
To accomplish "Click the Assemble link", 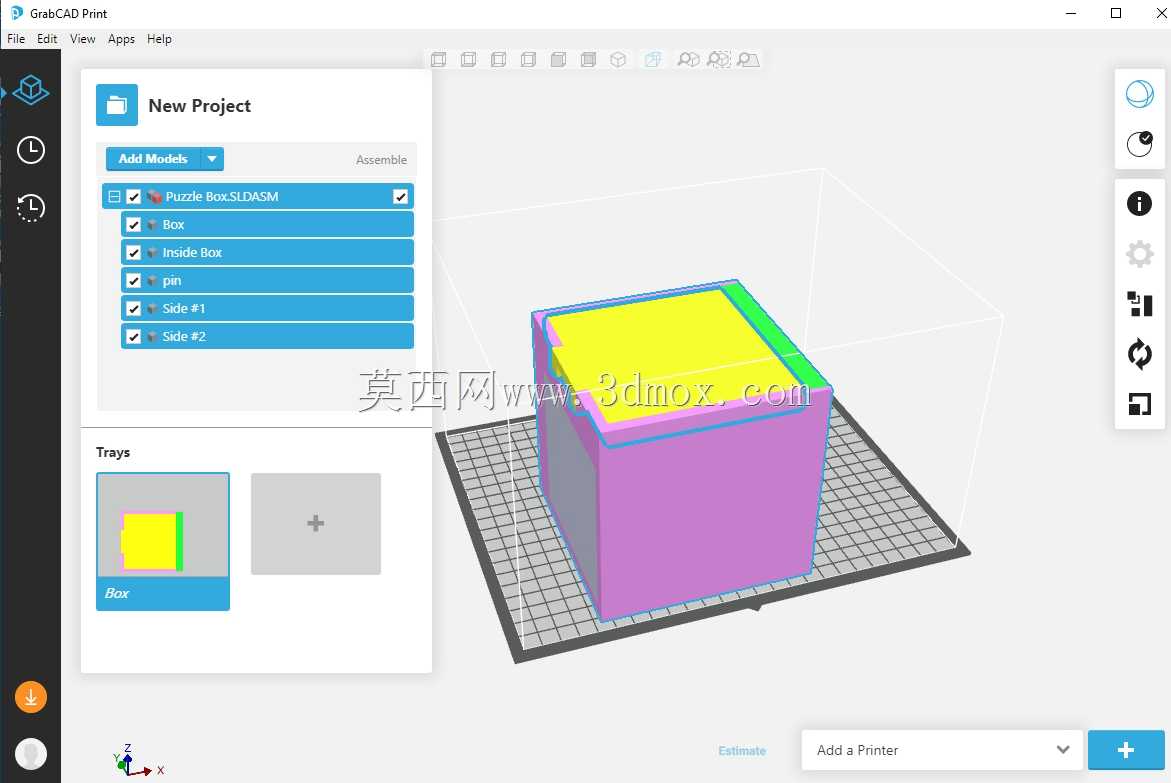I will point(381,160).
